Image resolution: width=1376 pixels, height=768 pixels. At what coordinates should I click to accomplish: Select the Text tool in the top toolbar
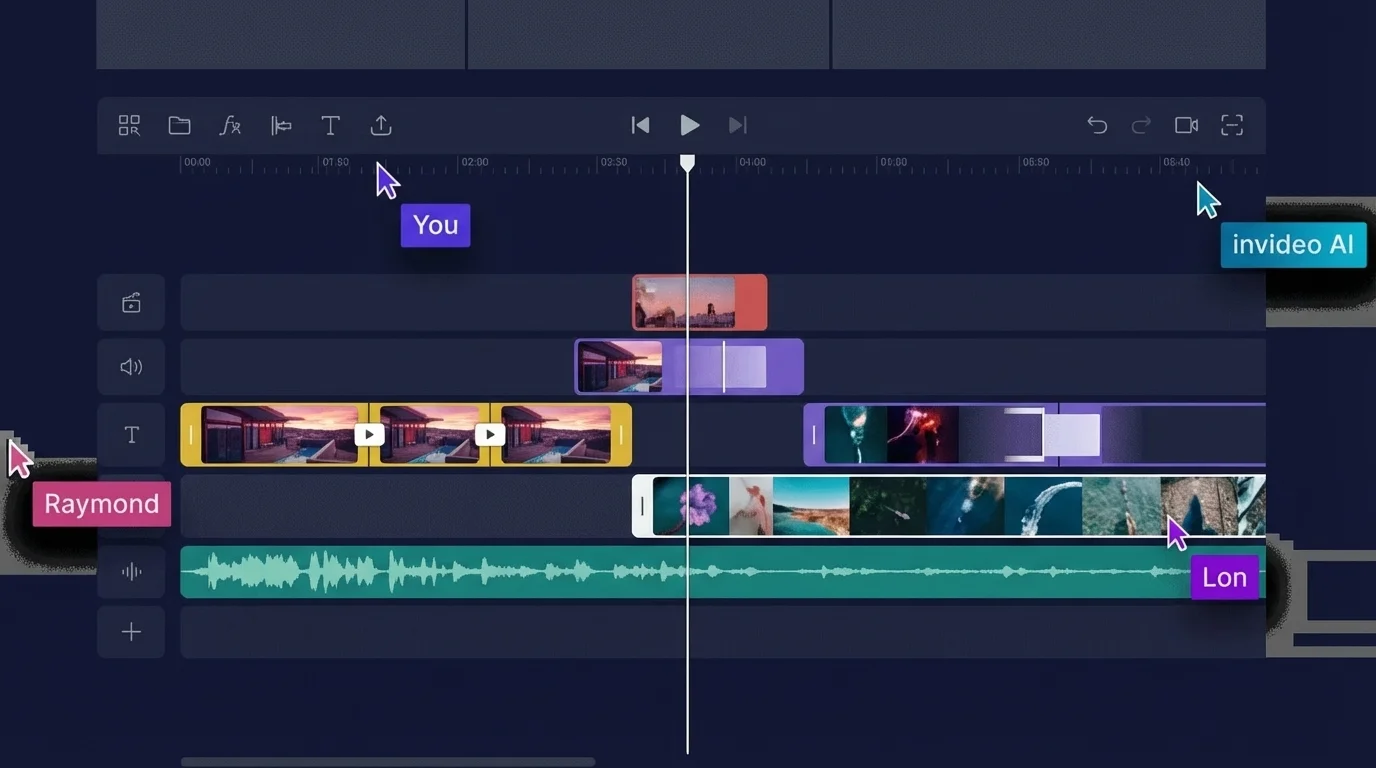pos(330,125)
